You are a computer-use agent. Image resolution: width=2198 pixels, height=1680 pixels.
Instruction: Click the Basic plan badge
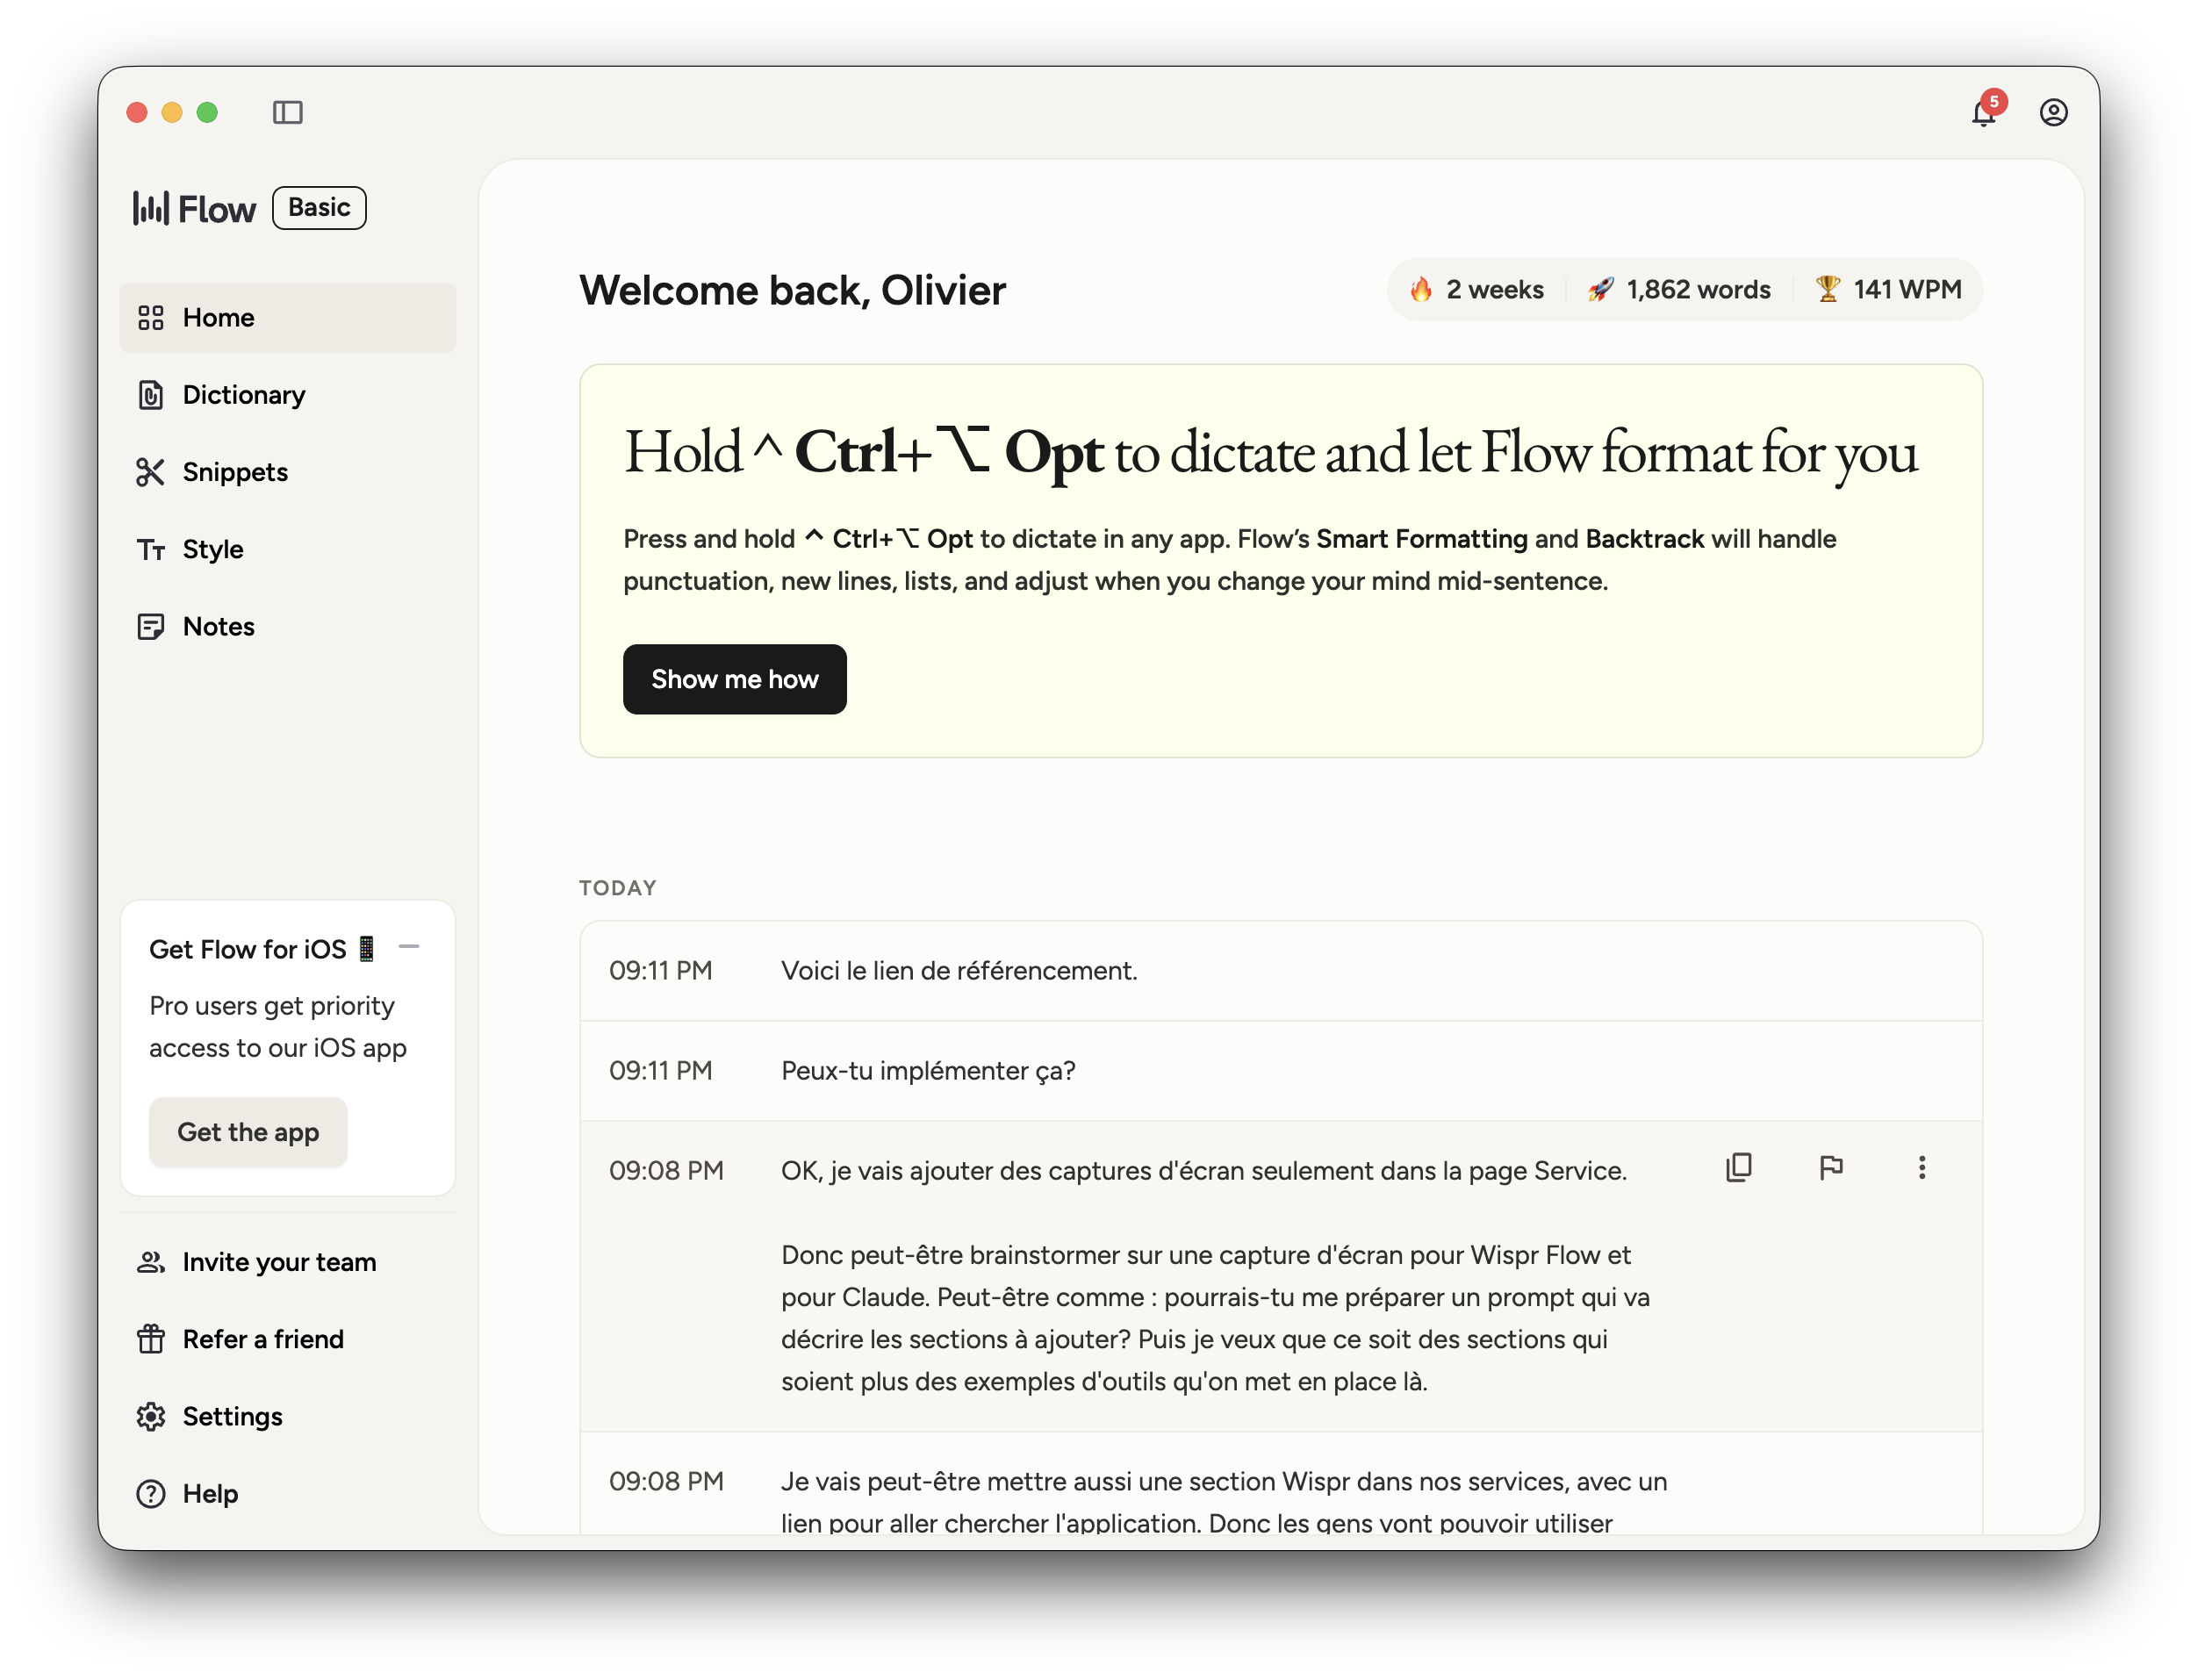(x=319, y=207)
